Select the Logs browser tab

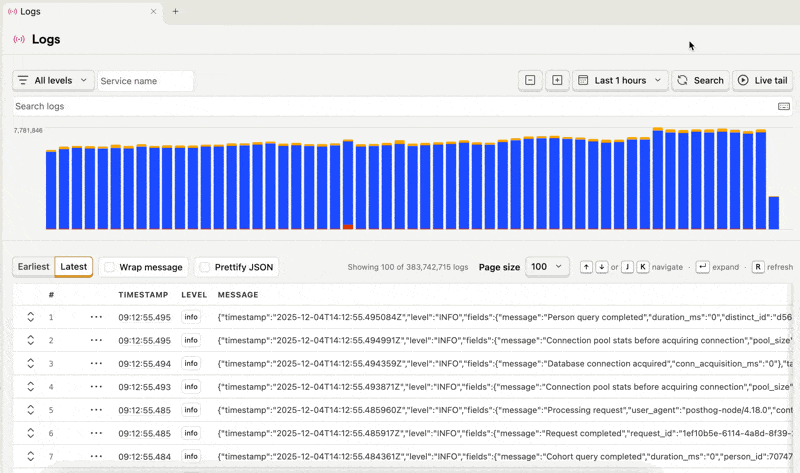click(x=82, y=12)
